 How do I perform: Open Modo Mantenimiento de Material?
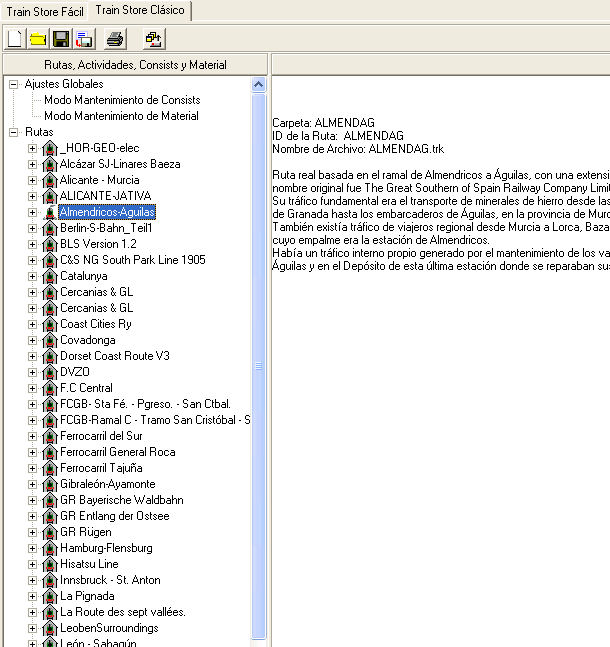tap(121, 116)
